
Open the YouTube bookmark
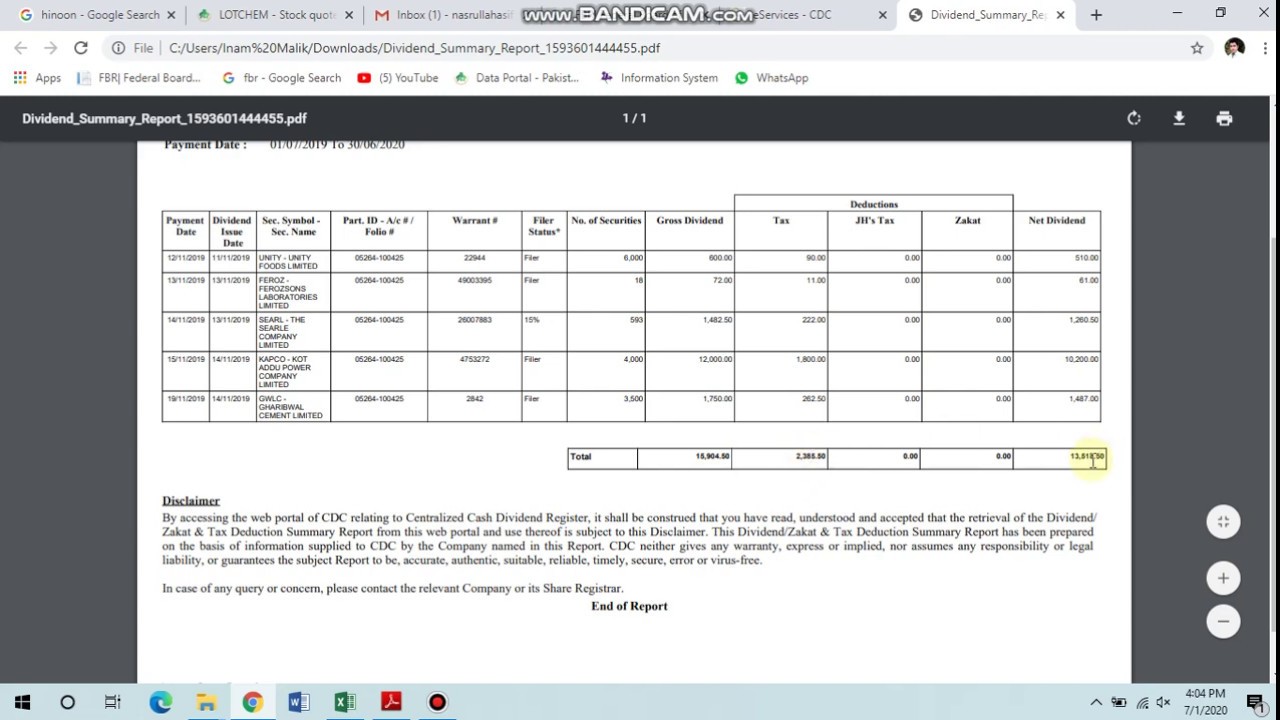point(397,78)
